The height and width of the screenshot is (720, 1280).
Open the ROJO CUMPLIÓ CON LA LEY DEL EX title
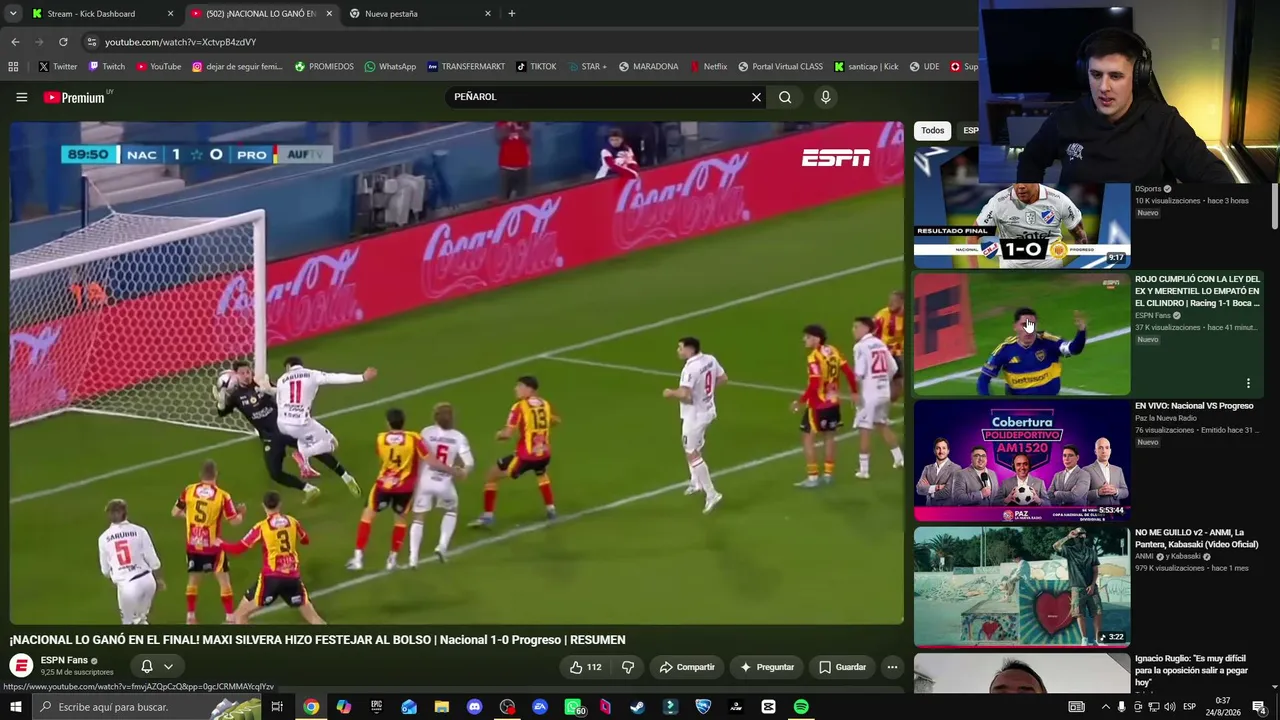[x=1197, y=291]
